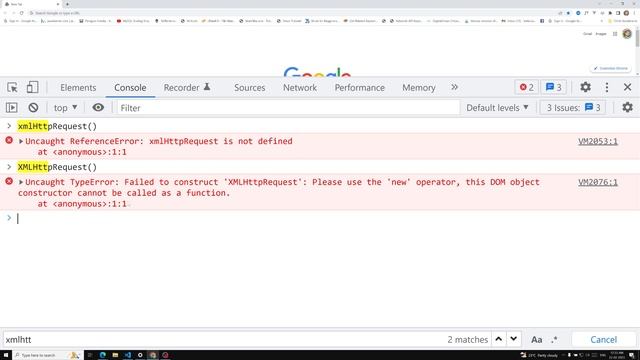Open the 3 Issues link
The height and width of the screenshot is (360, 640).
pyautogui.click(x=573, y=108)
